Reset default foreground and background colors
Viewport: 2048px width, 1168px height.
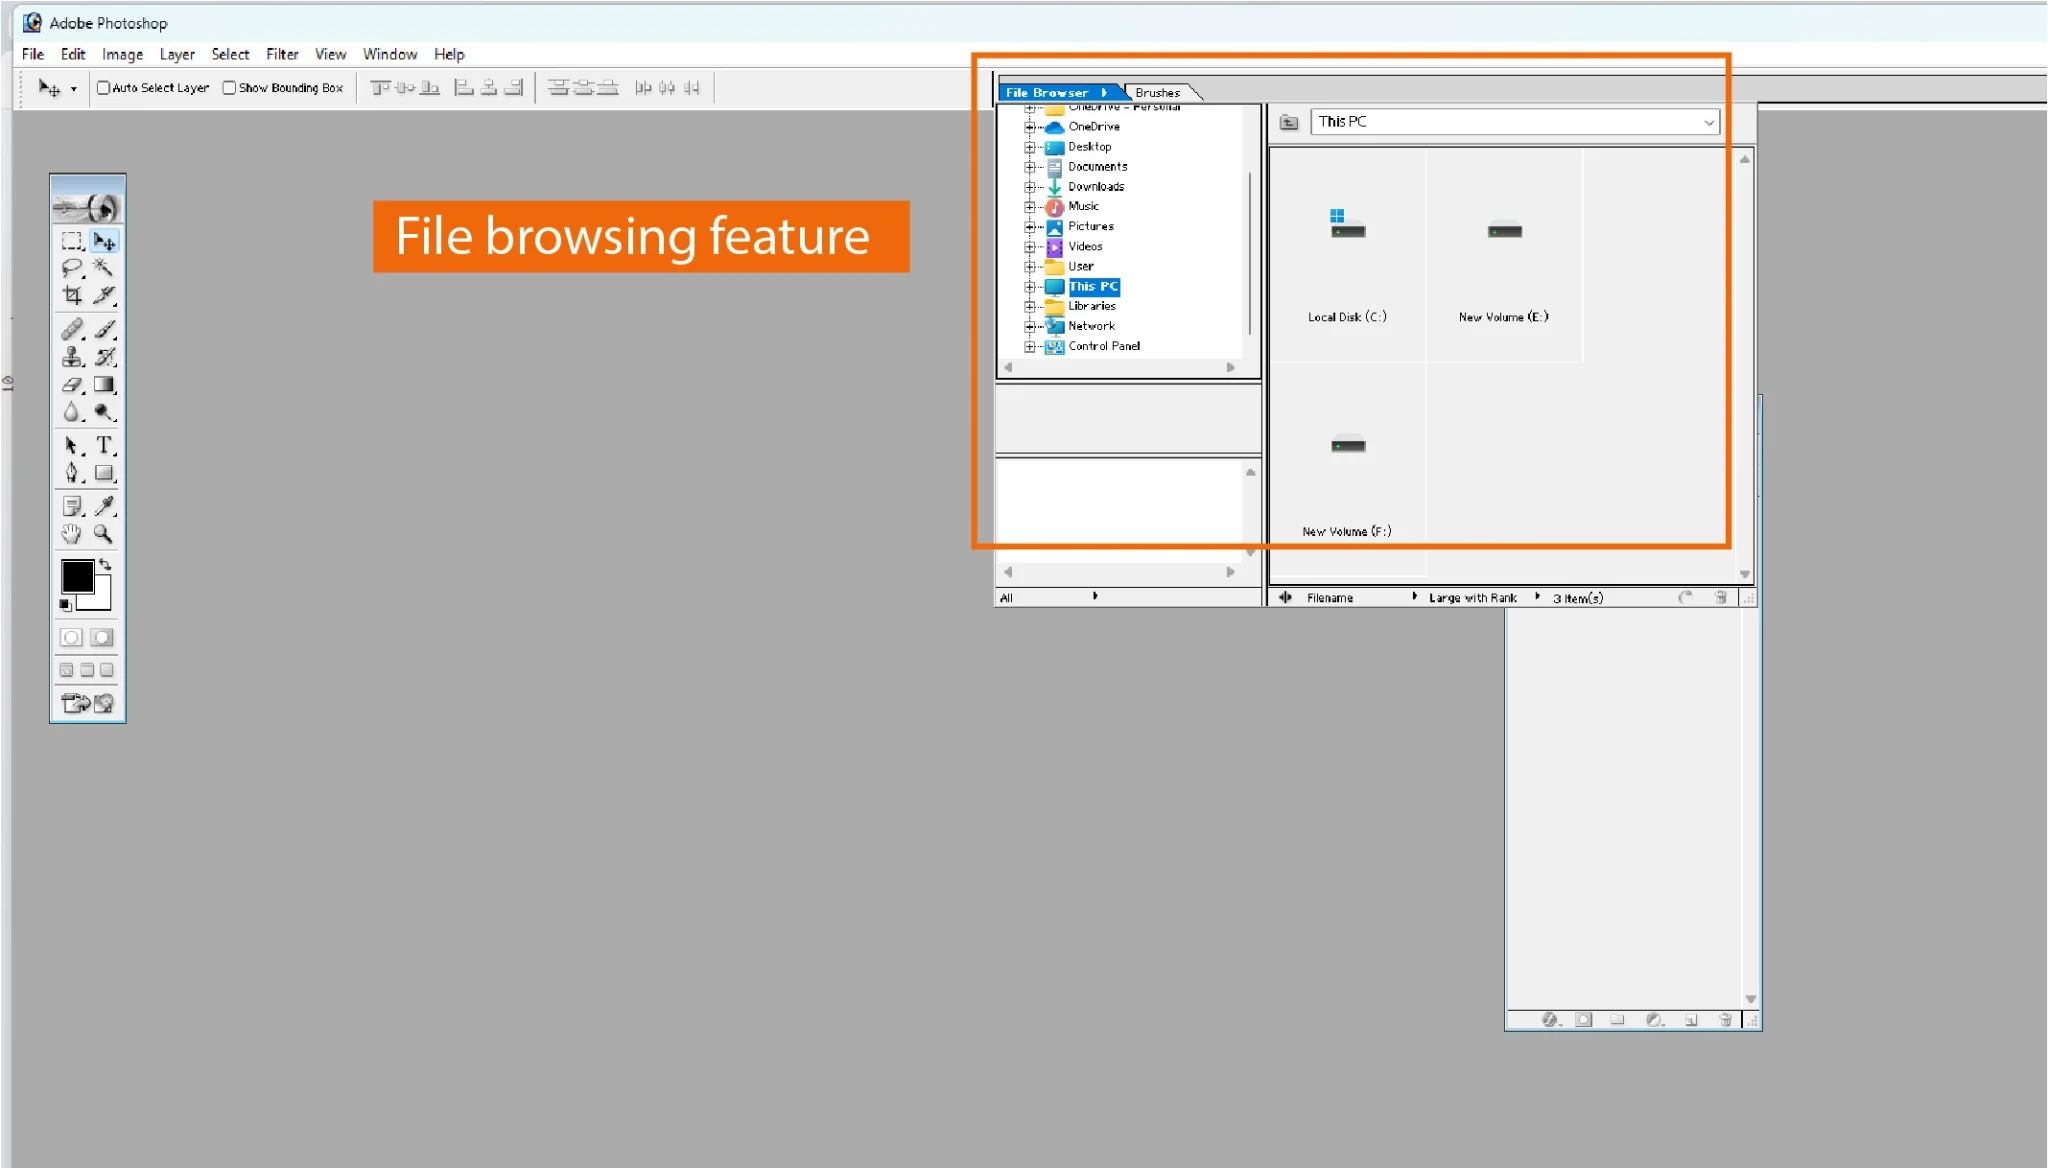tap(65, 604)
